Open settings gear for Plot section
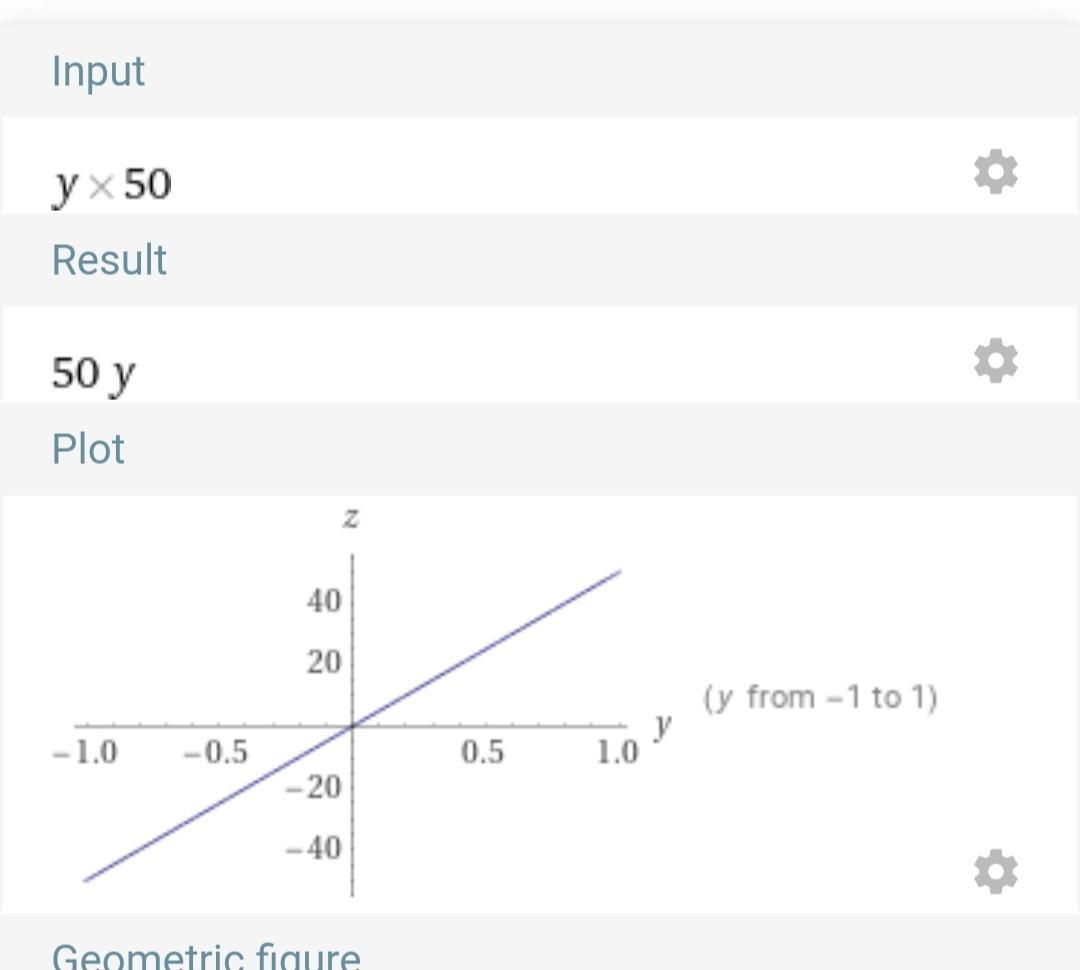 [x=995, y=871]
